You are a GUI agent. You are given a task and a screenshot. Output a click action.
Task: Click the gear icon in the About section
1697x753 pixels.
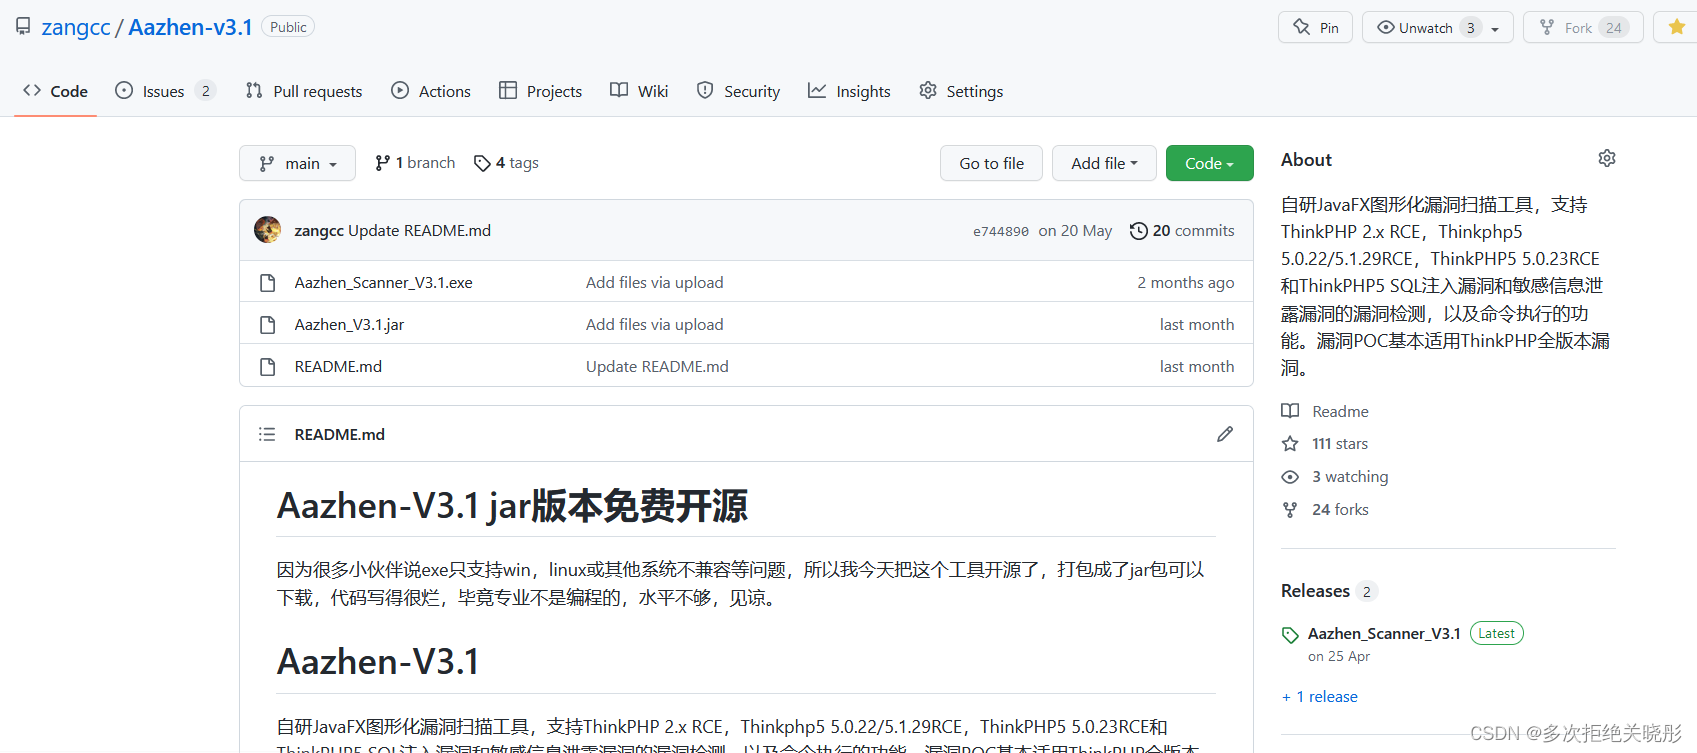tap(1607, 158)
